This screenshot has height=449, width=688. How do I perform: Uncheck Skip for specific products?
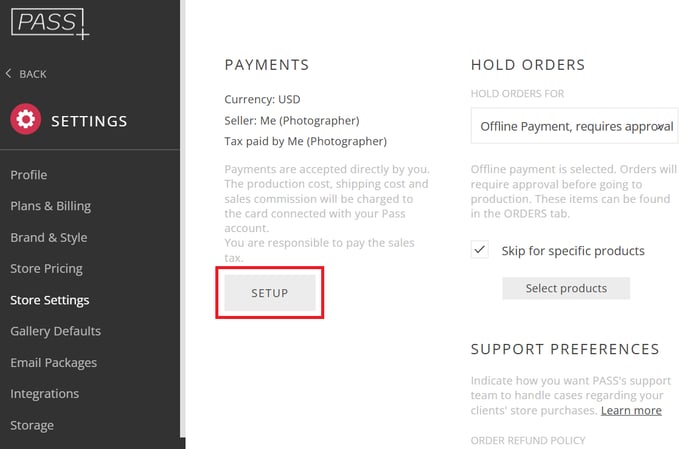point(480,250)
